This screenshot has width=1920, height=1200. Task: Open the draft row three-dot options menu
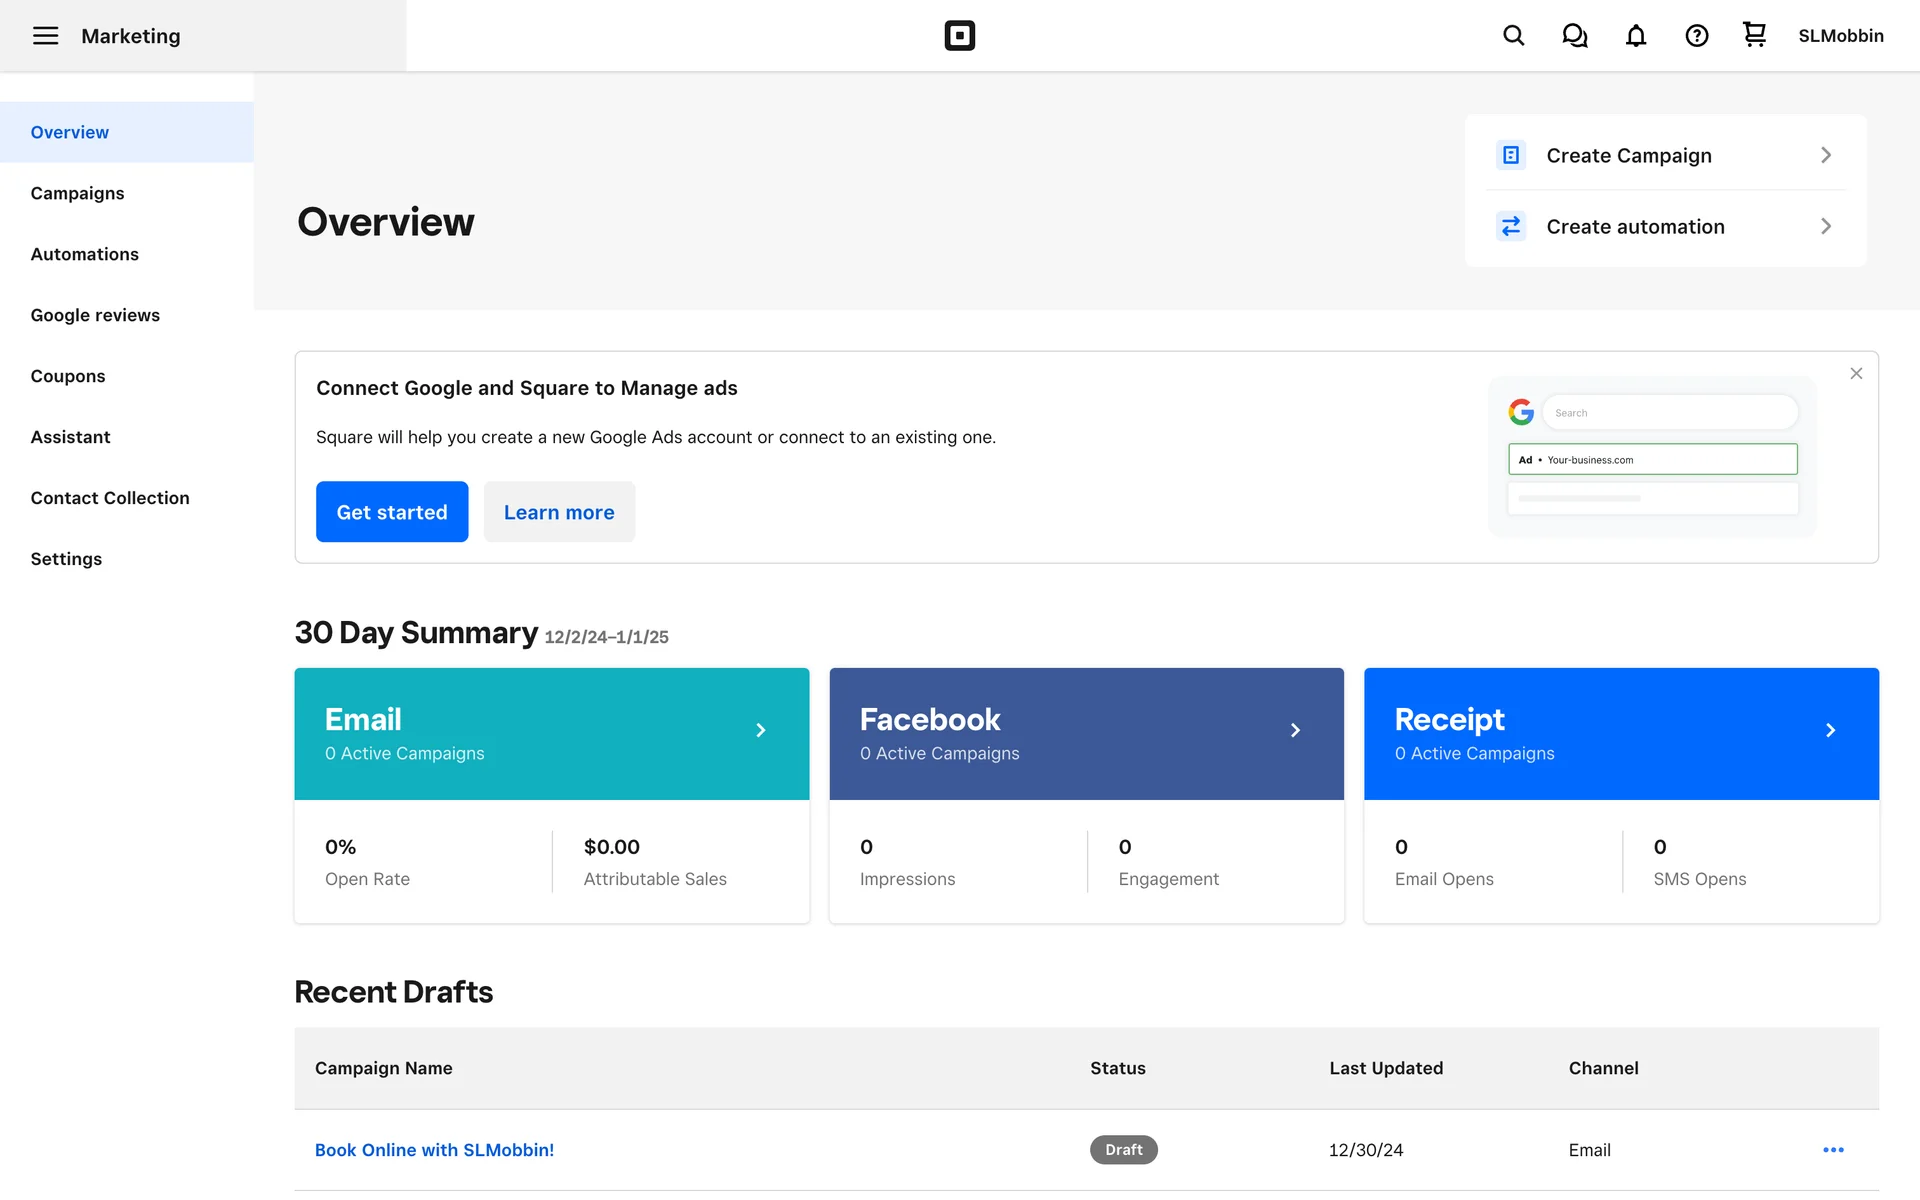click(x=1833, y=1150)
